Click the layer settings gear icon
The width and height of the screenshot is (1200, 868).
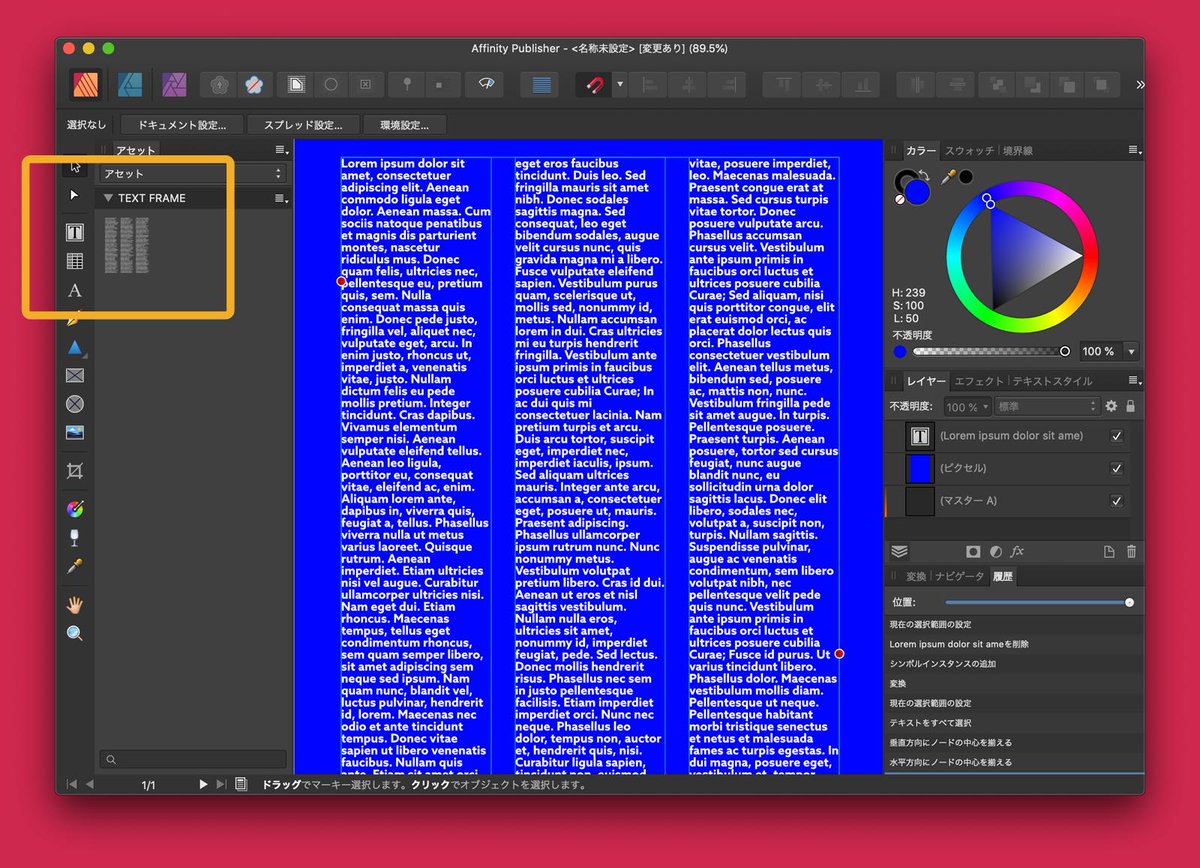click(x=1110, y=407)
